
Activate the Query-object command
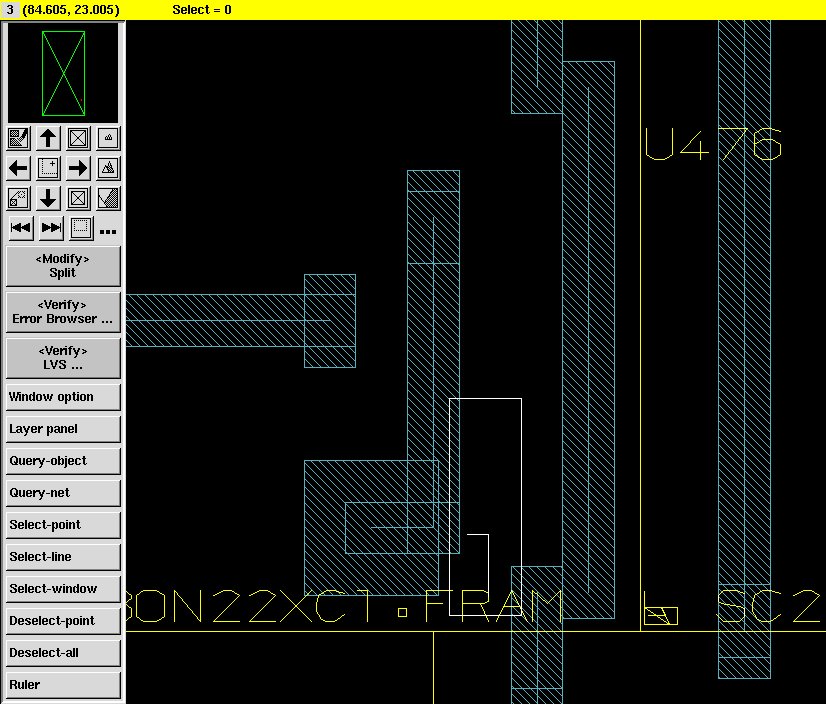click(x=63, y=461)
